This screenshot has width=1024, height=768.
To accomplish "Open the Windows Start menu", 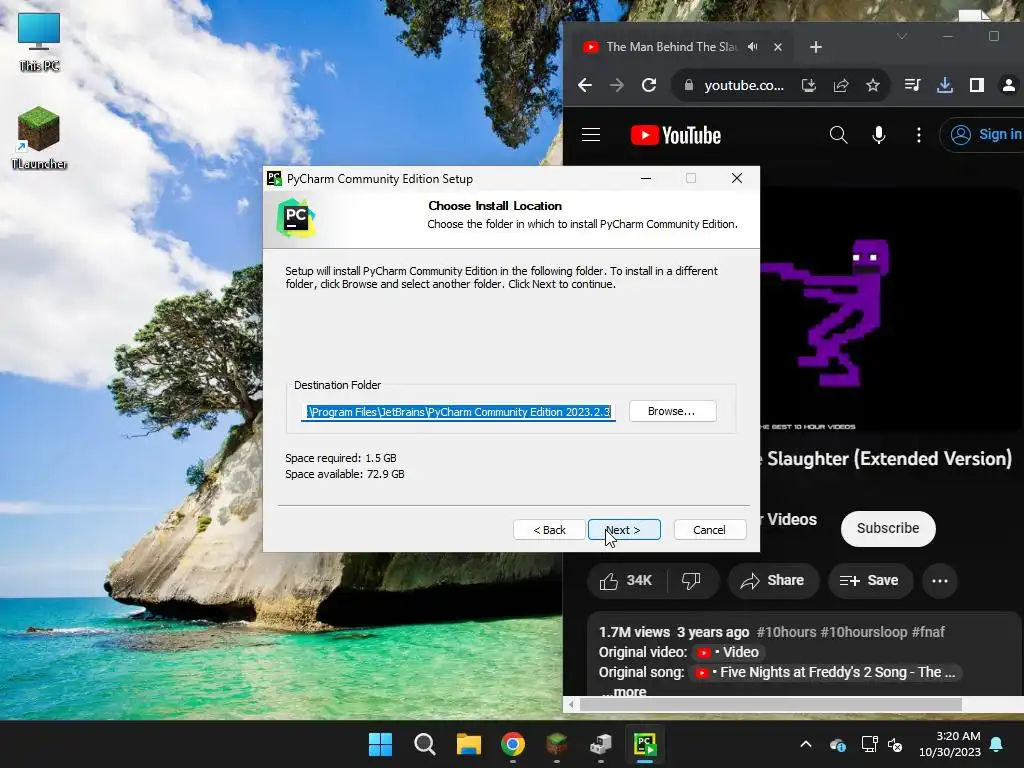I will coord(380,744).
